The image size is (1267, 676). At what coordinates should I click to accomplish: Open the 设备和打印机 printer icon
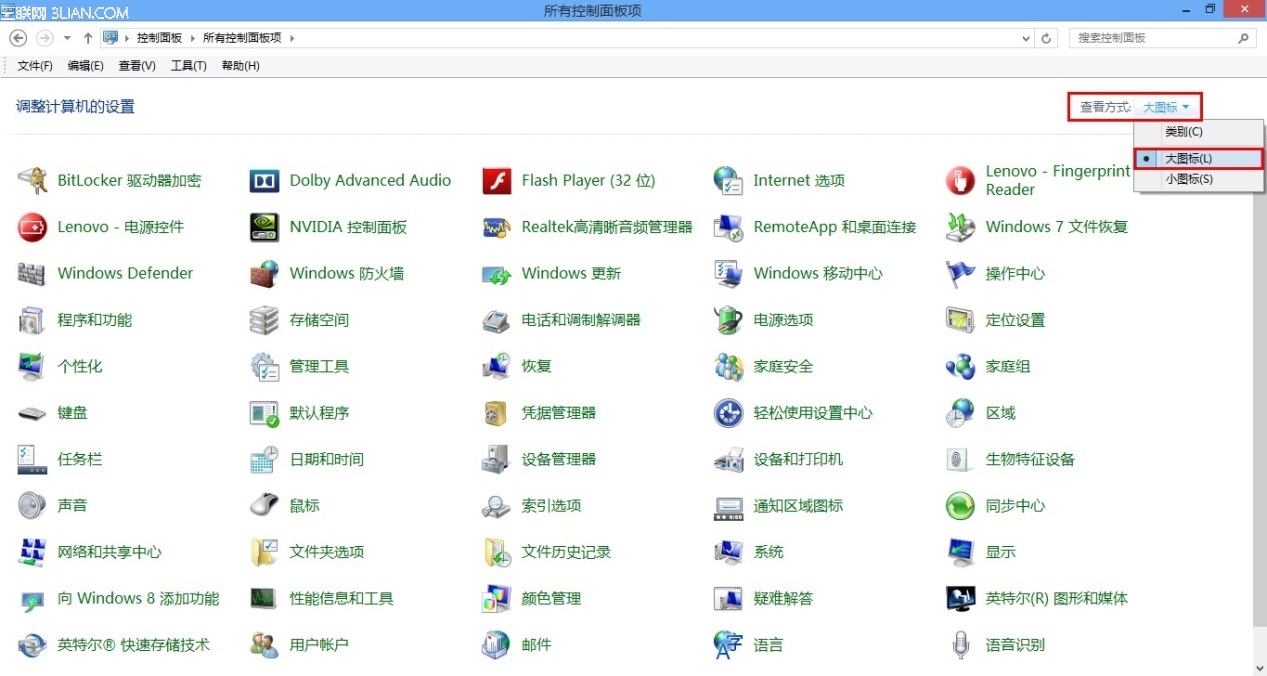[x=728, y=460]
